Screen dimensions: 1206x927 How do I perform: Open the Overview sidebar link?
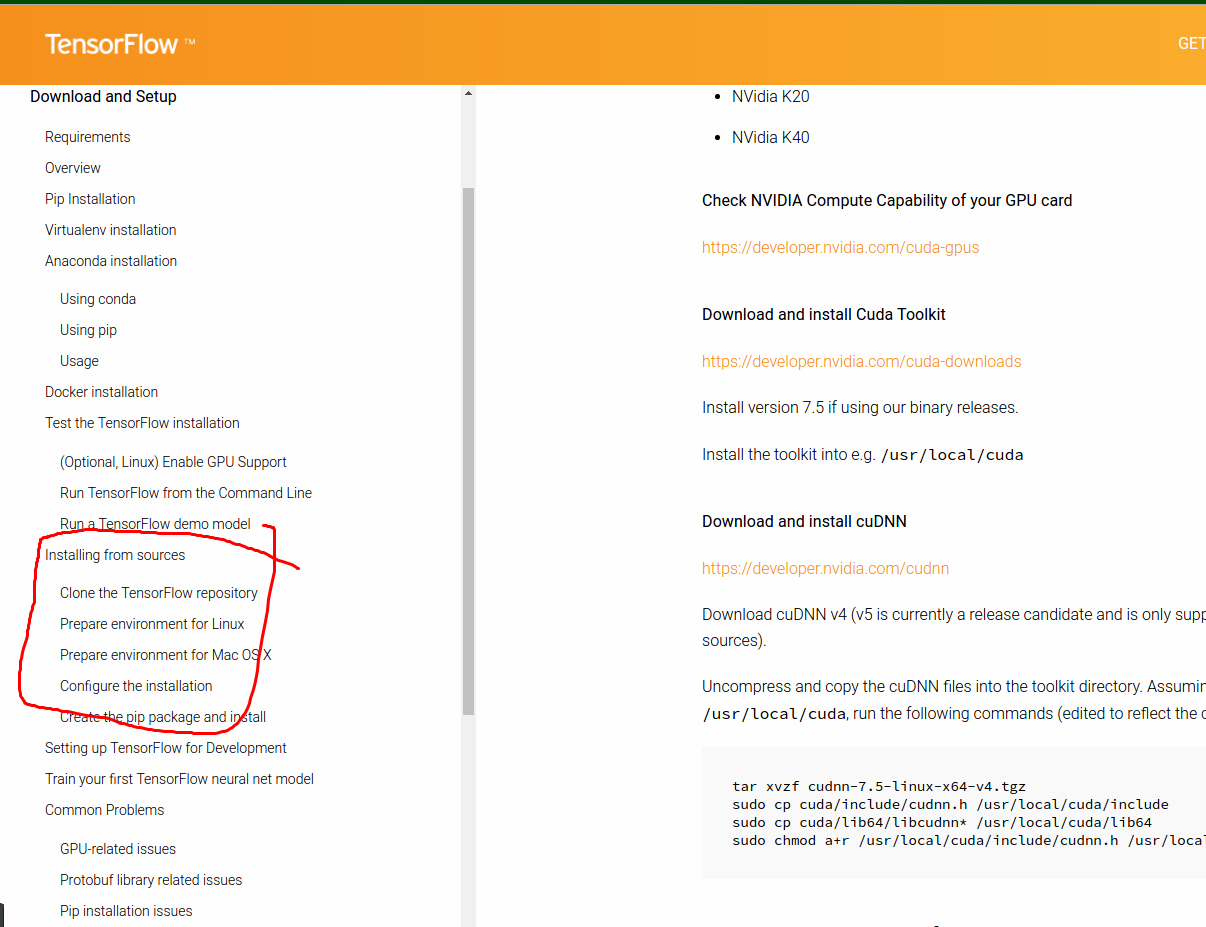click(73, 168)
